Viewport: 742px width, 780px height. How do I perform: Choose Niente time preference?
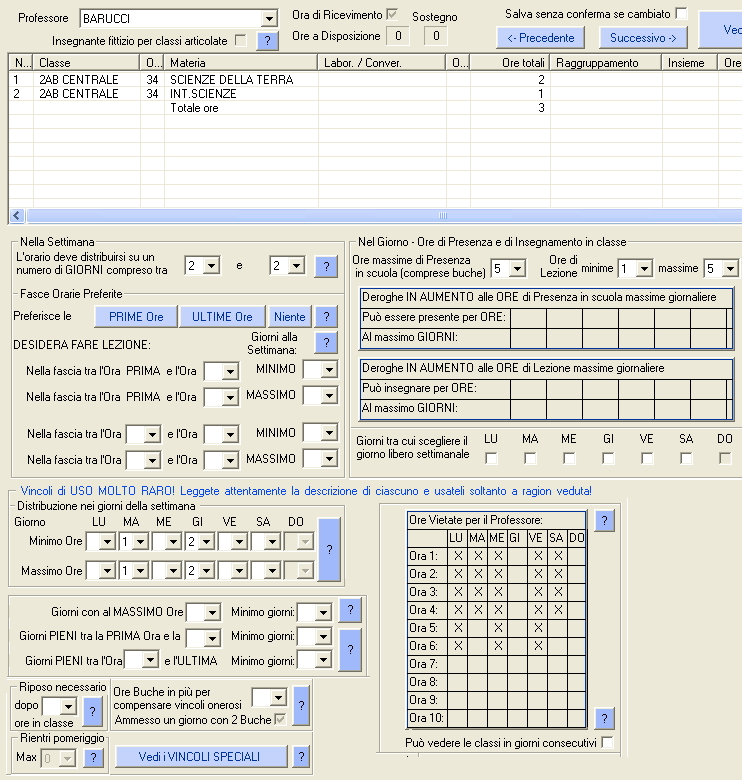click(x=289, y=317)
